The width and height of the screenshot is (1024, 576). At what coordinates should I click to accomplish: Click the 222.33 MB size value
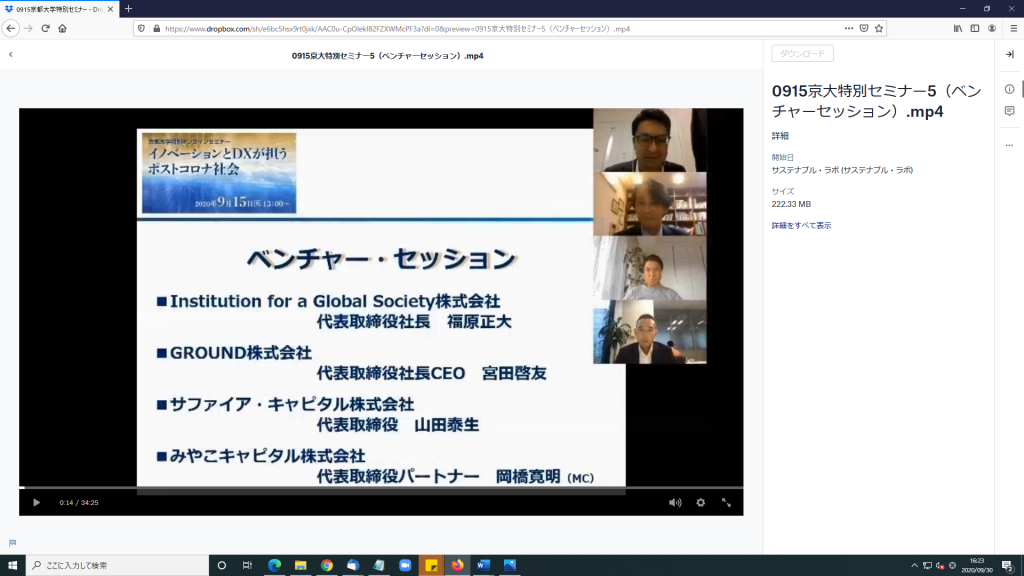click(791, 204)
